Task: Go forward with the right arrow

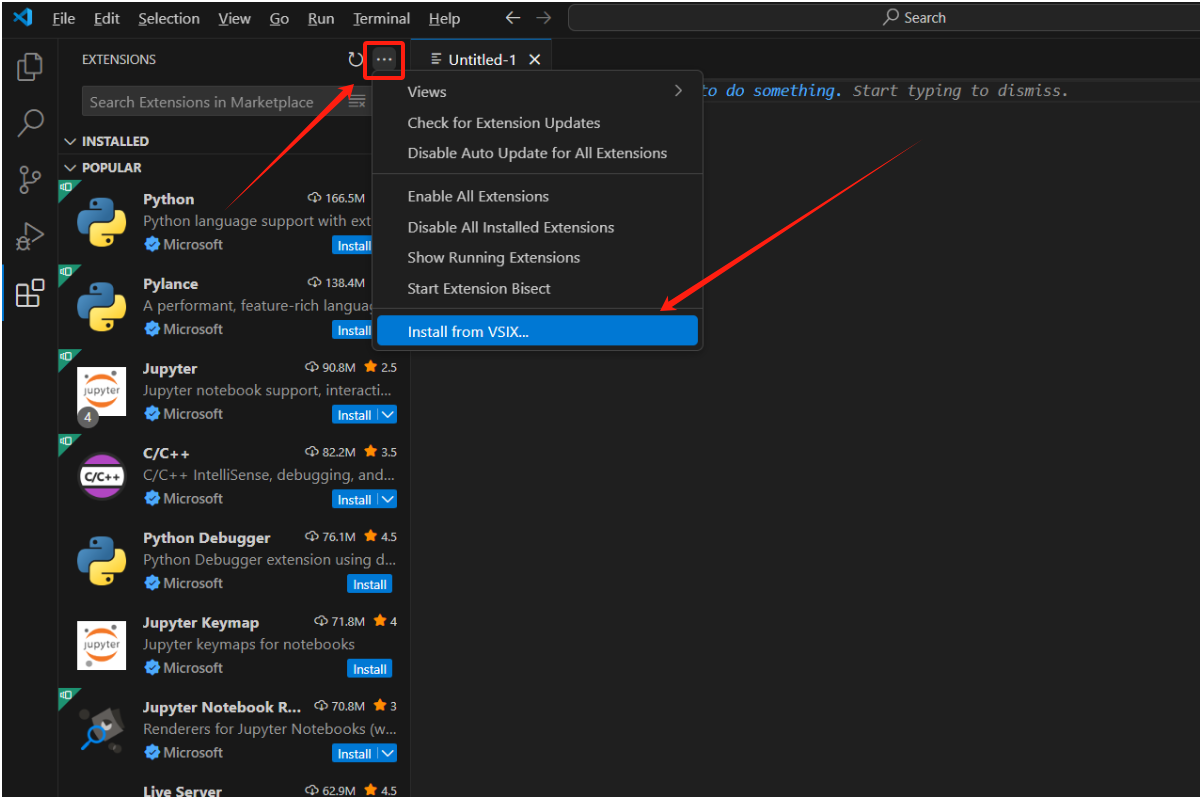Action: (x=543, y=18)
